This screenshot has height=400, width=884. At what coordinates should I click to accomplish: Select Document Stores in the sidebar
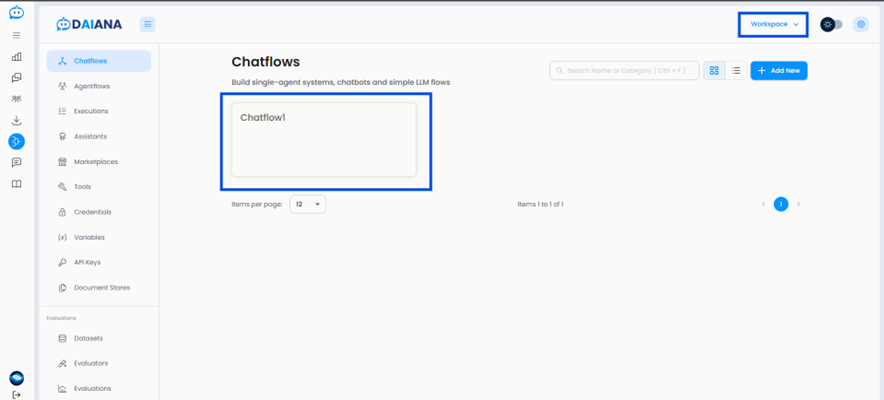click(101, 288)
